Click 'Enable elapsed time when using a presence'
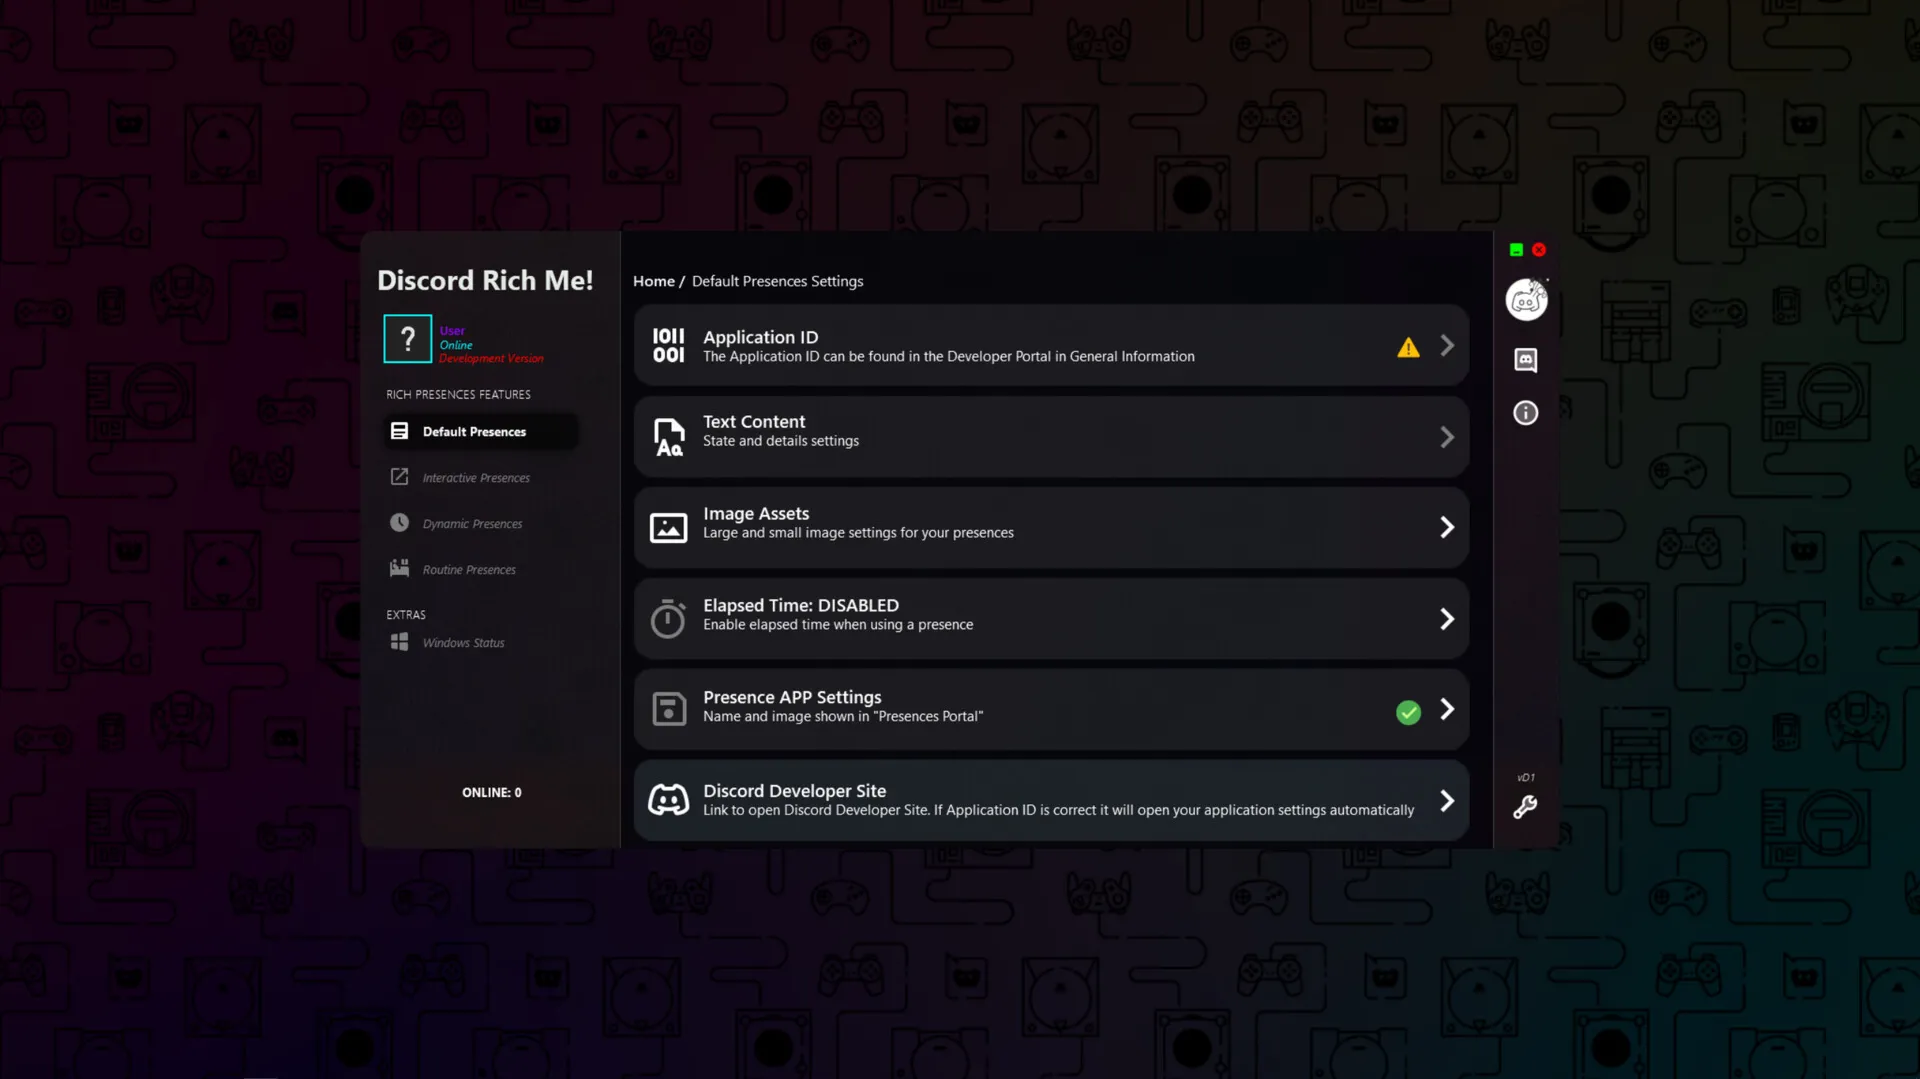1920x1079 pixels. pos(838,625)
